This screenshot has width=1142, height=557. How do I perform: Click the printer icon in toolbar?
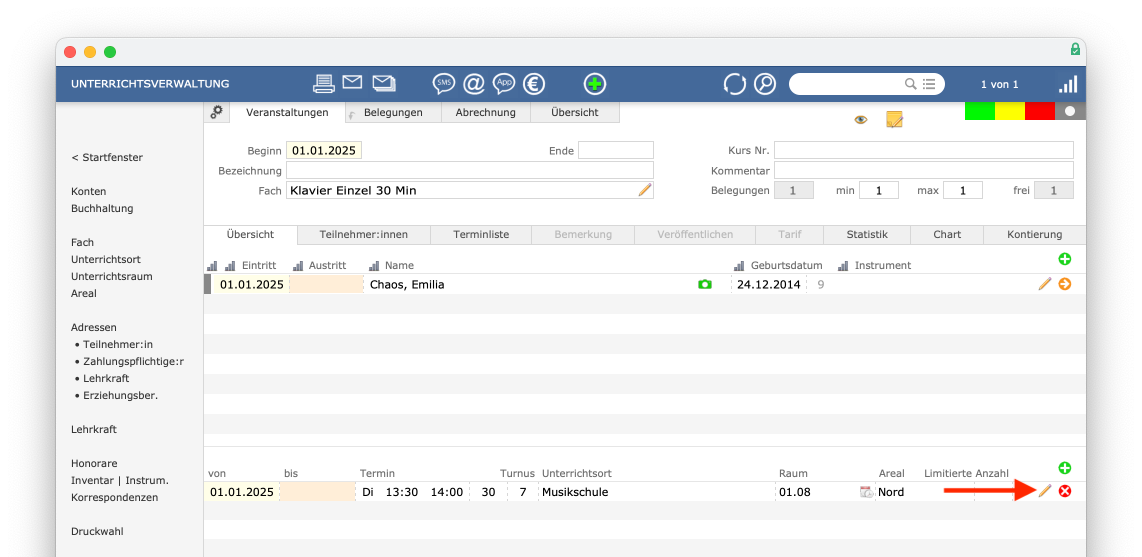[323, 84]
